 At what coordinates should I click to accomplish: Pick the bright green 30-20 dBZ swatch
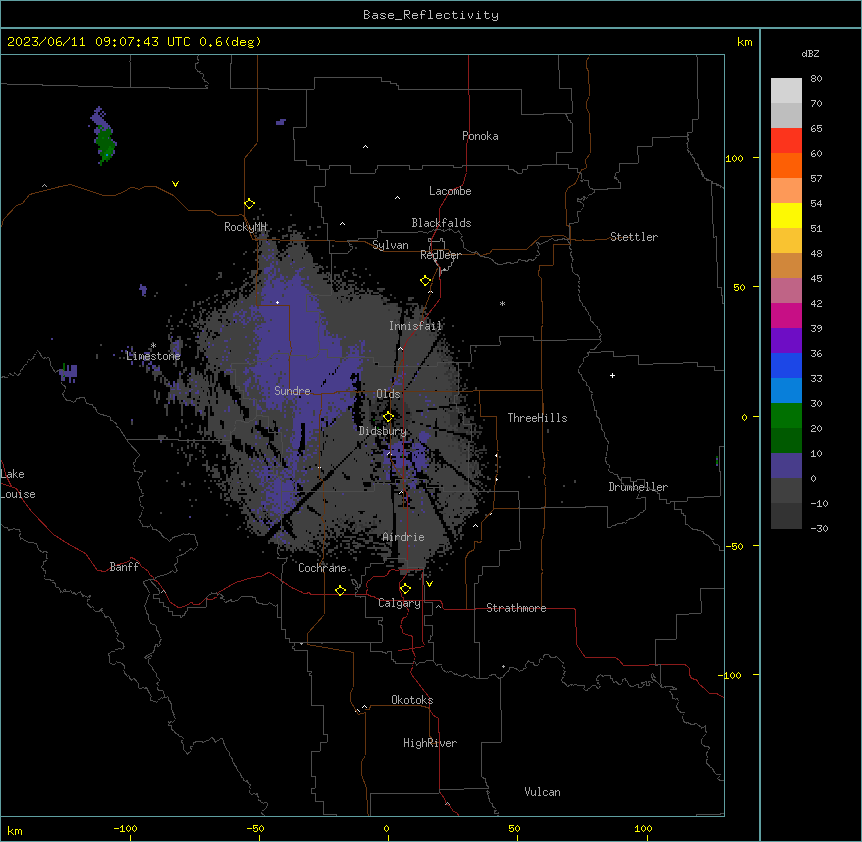pos(786,416)
